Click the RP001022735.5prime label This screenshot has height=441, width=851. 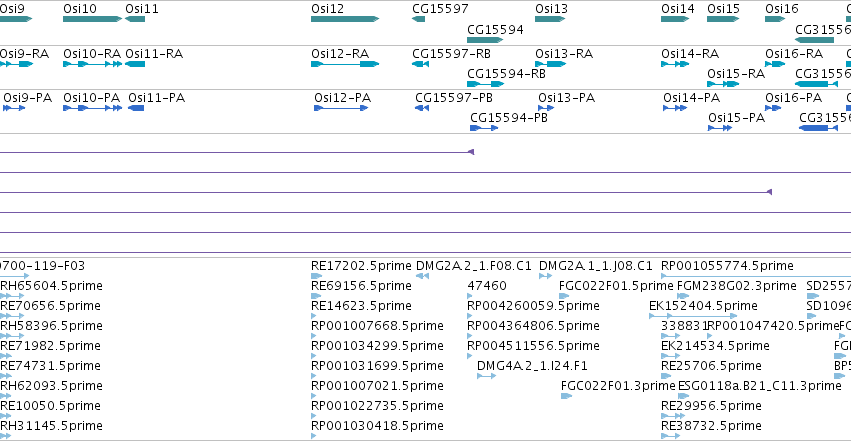[377, 406]
